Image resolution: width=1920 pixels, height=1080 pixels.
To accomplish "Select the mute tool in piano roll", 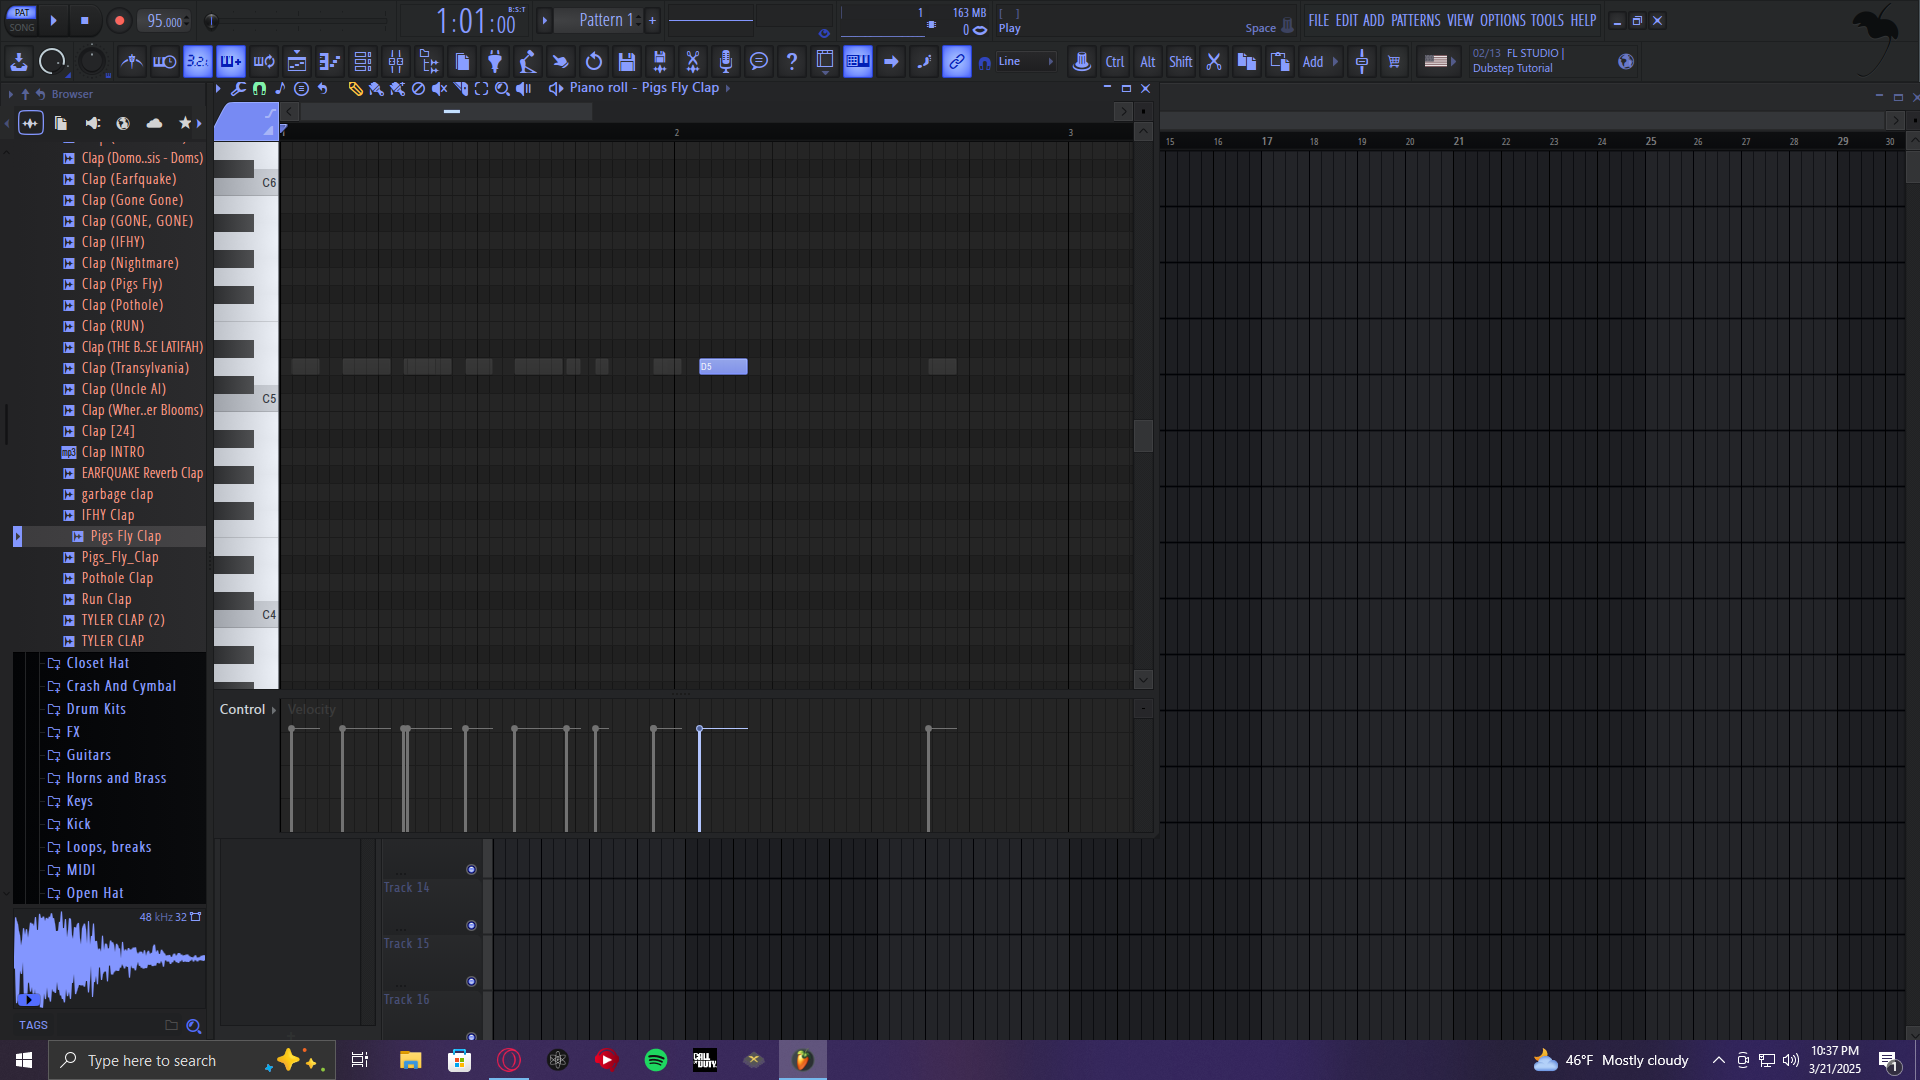I will click(x=439, y=89).
